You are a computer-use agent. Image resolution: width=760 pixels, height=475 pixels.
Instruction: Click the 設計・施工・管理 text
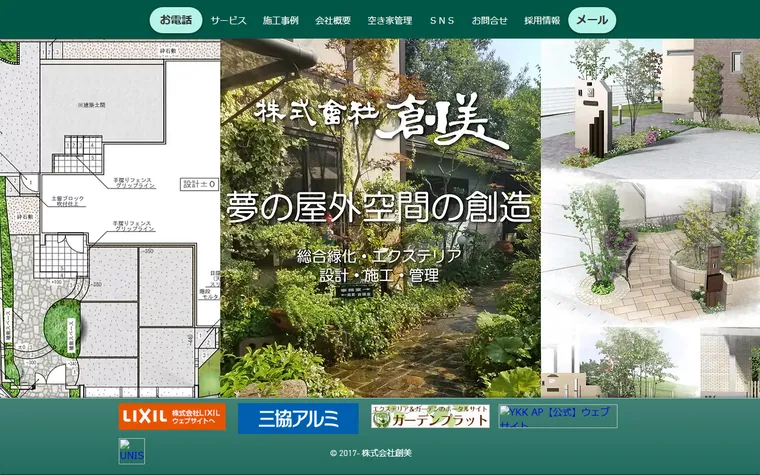tap(380, 275)
